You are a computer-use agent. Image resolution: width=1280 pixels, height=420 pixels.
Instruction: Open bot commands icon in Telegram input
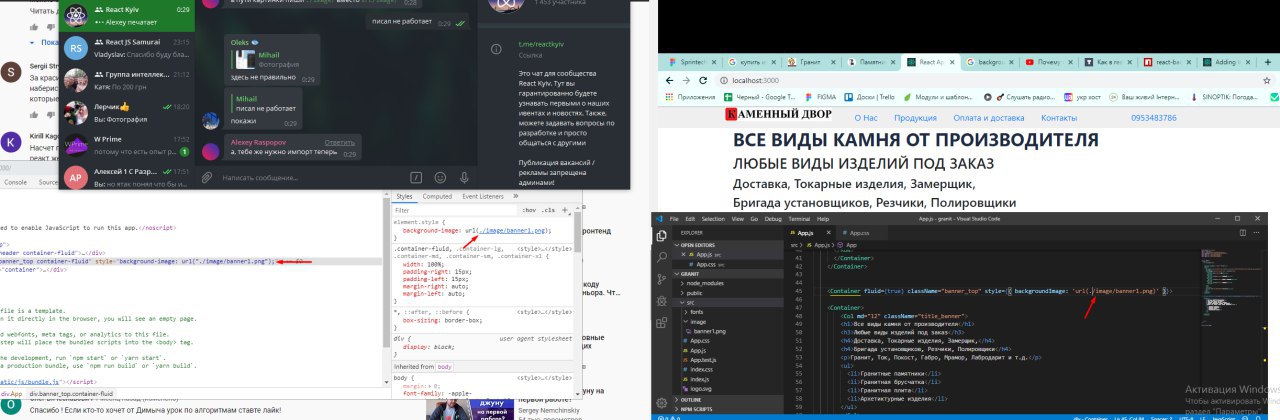click(x=416, y=177)
